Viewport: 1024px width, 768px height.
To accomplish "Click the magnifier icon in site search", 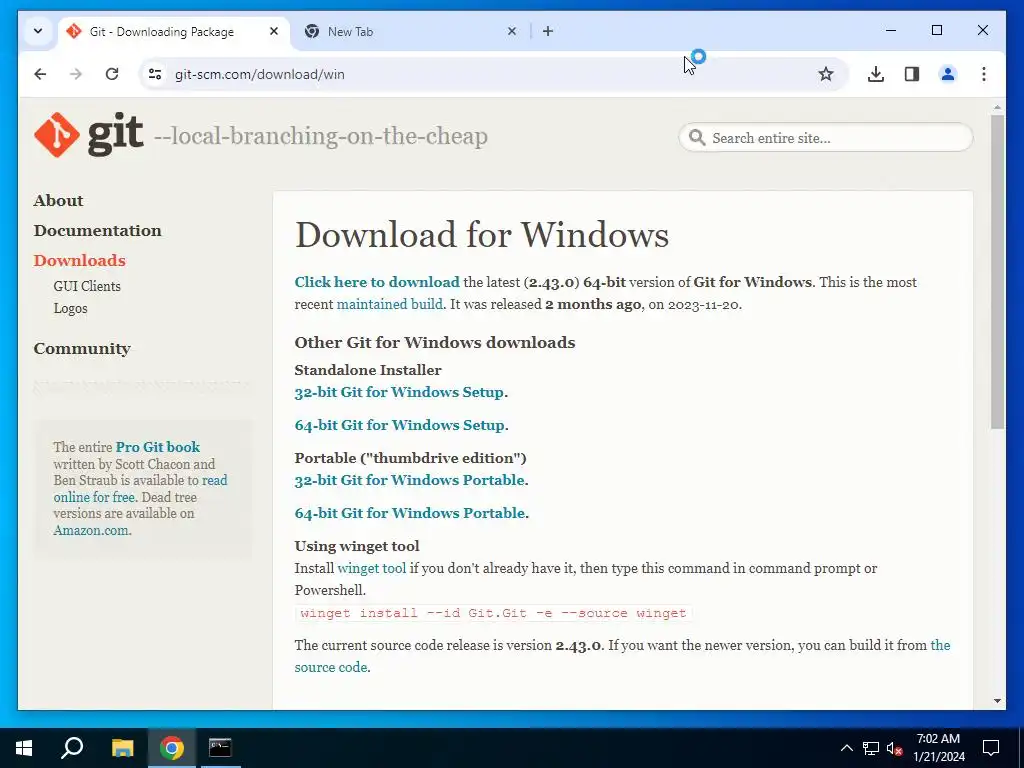I will (x=697, y=138).
